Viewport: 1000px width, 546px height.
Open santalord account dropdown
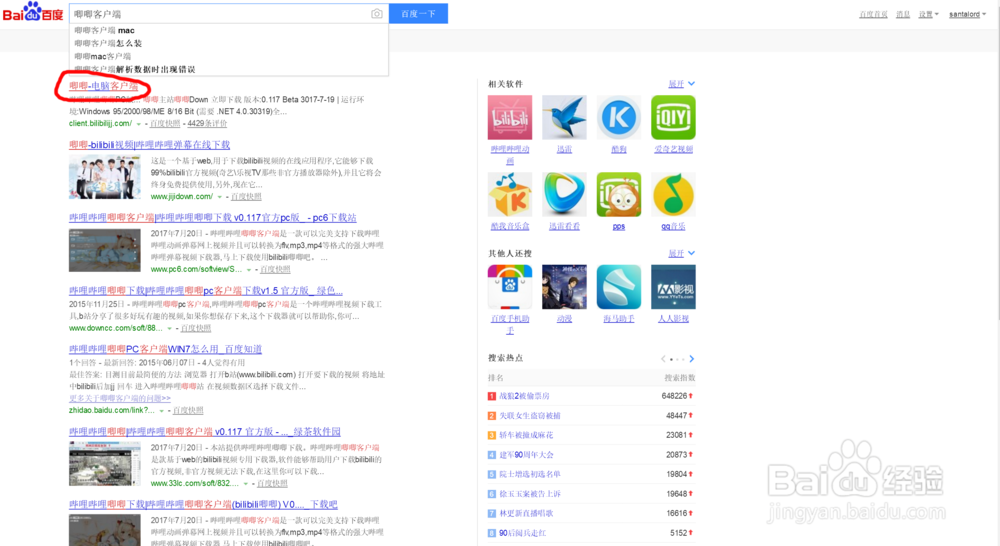(967, 14)
